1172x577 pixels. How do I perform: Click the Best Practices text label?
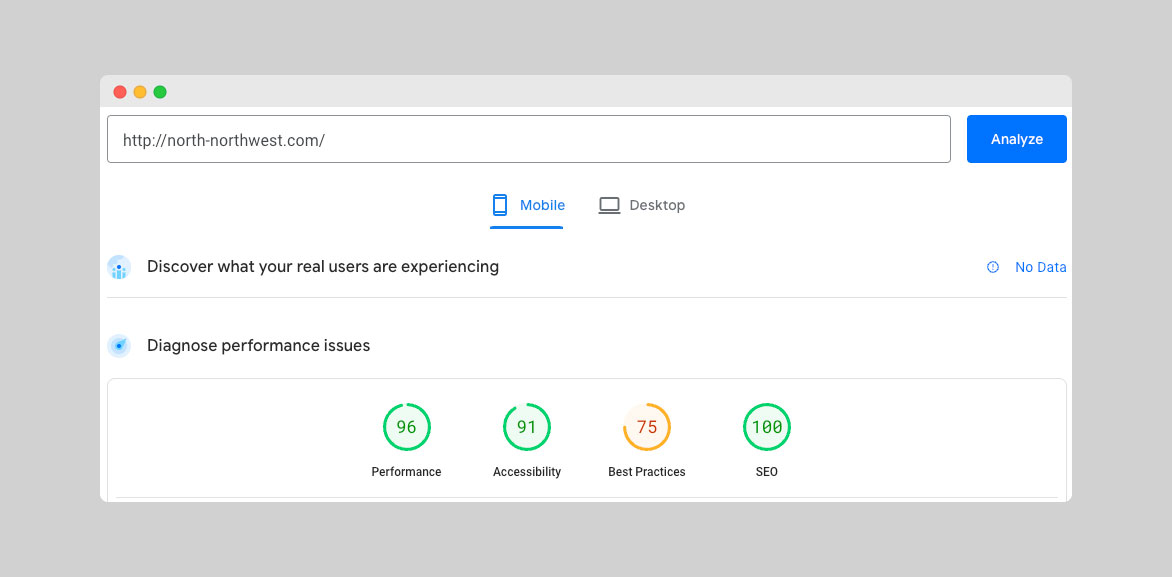pos(646,472)
